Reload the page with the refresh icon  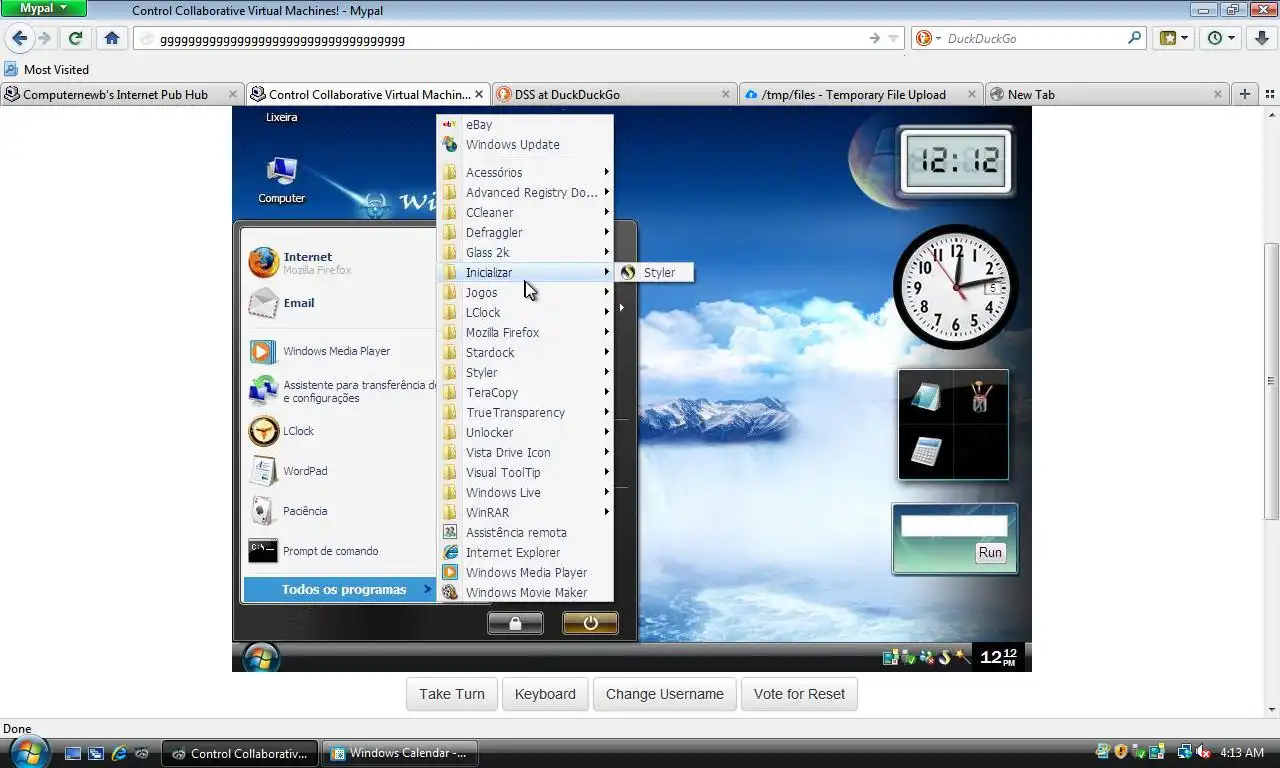coord(75,38)
